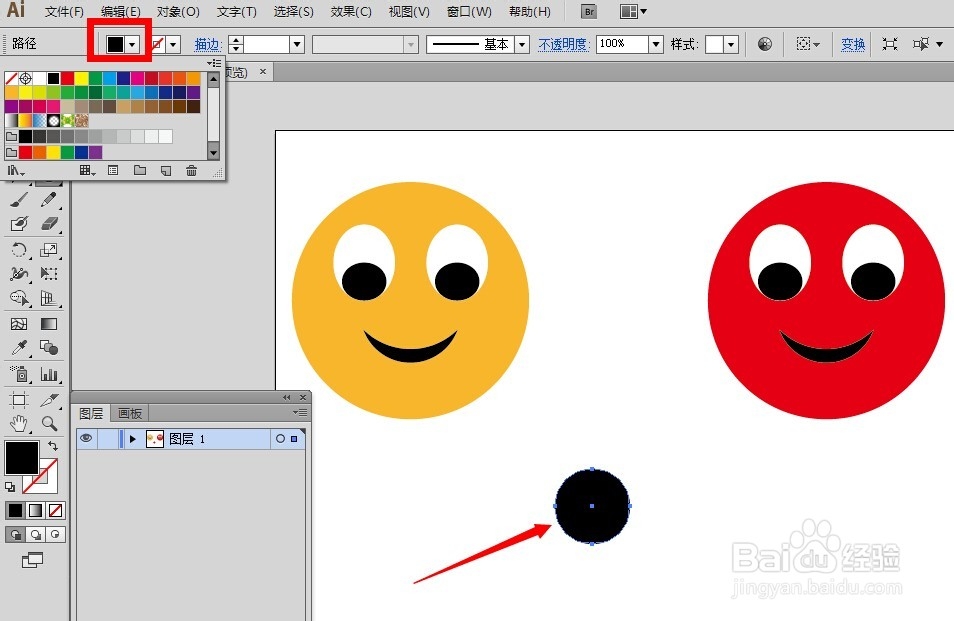Select the Paintbrush tool
The image size is (954, 621).
click(19, 199)
